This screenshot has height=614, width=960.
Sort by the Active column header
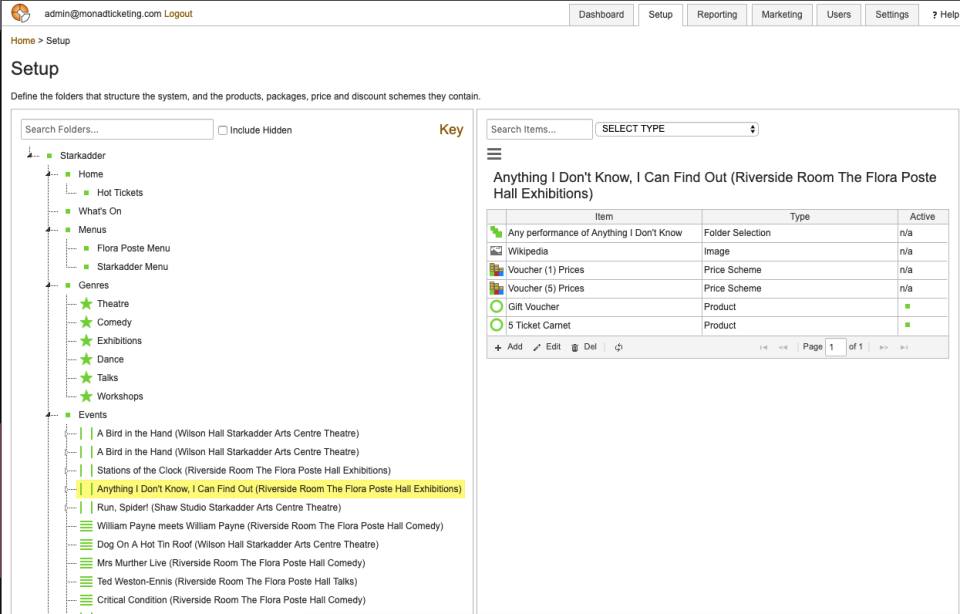tap(922, 217)
